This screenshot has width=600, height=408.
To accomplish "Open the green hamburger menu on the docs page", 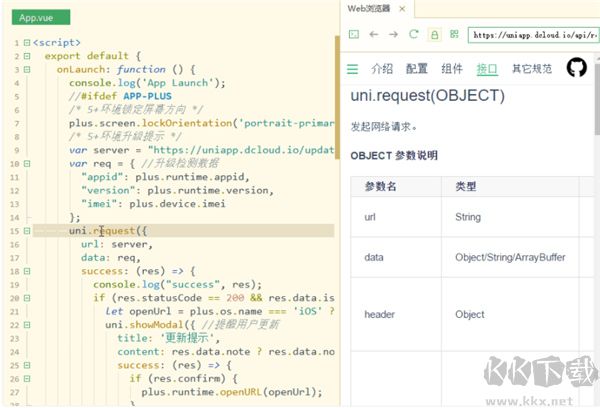I will point(353,69).
